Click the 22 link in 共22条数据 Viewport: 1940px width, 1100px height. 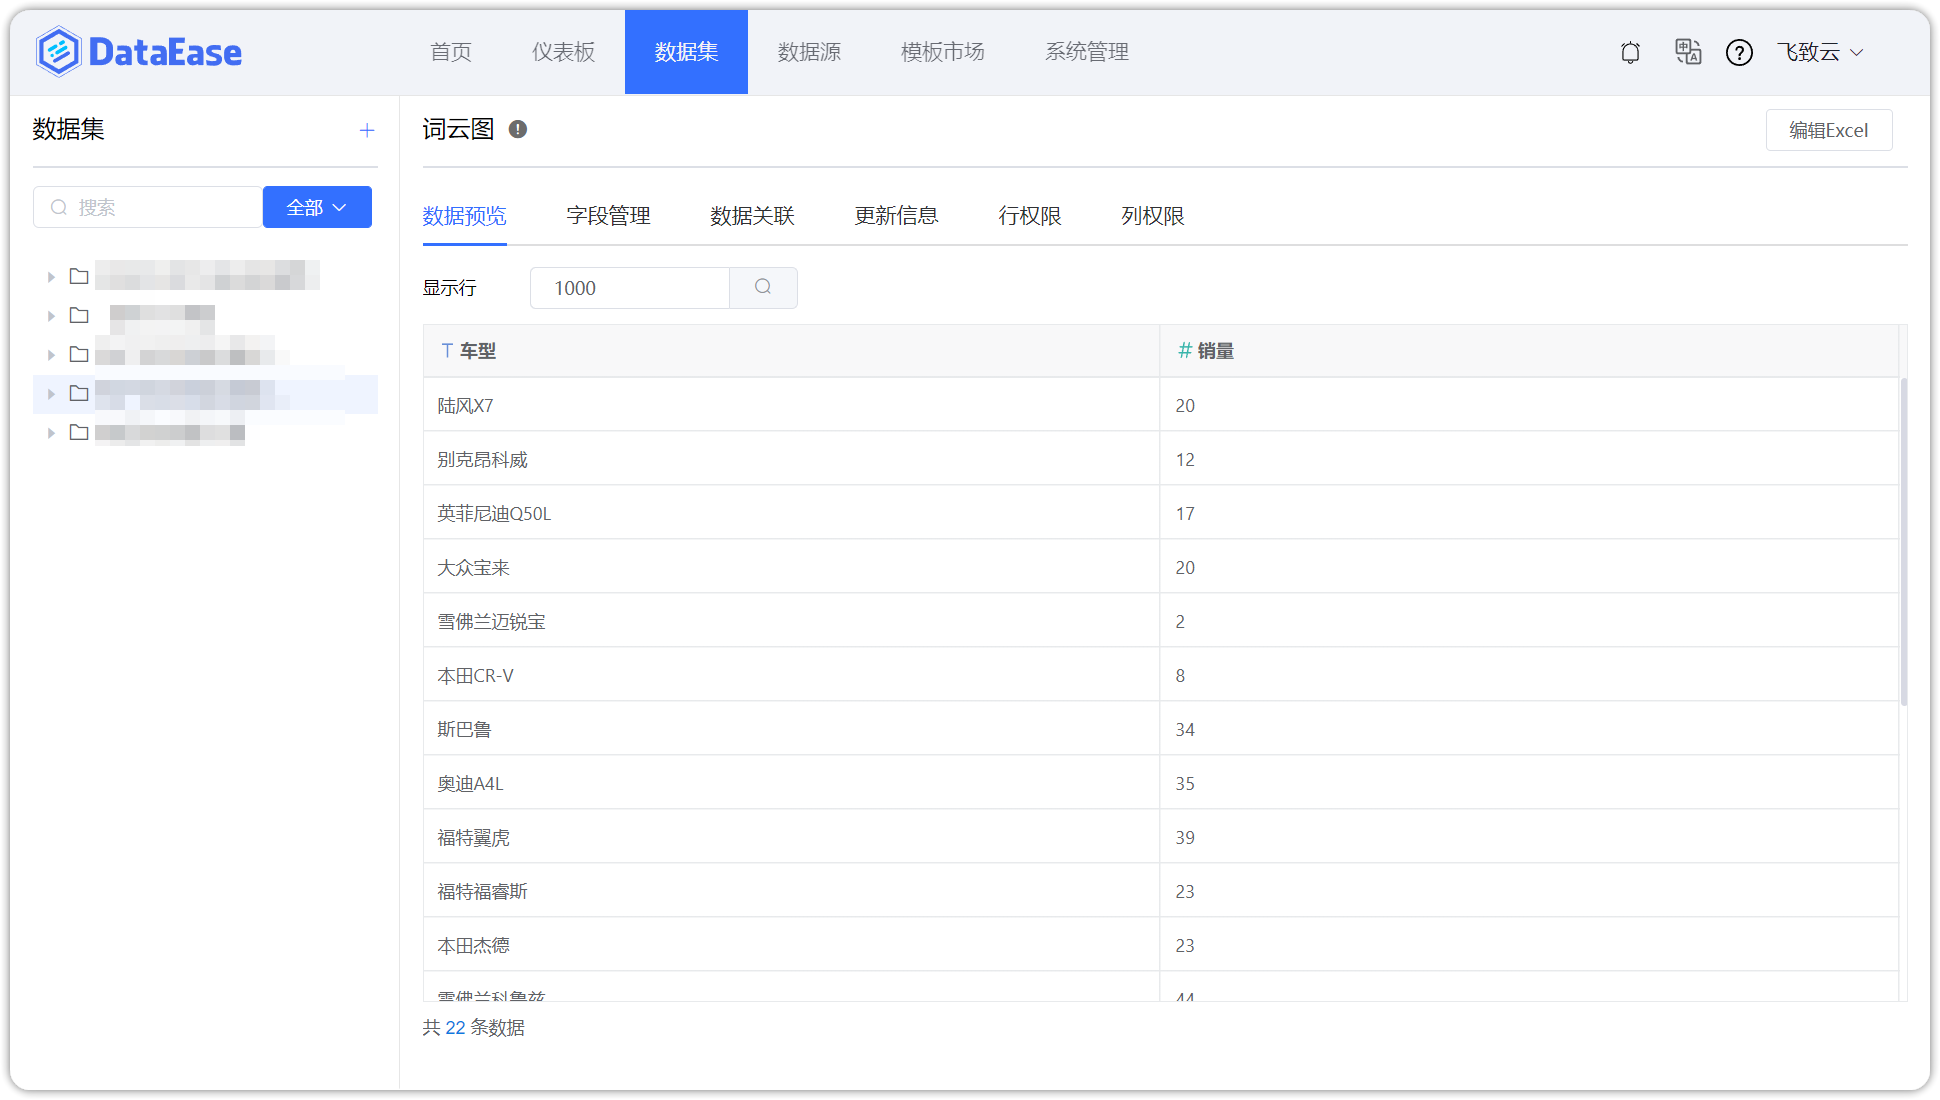(455, 1028)
